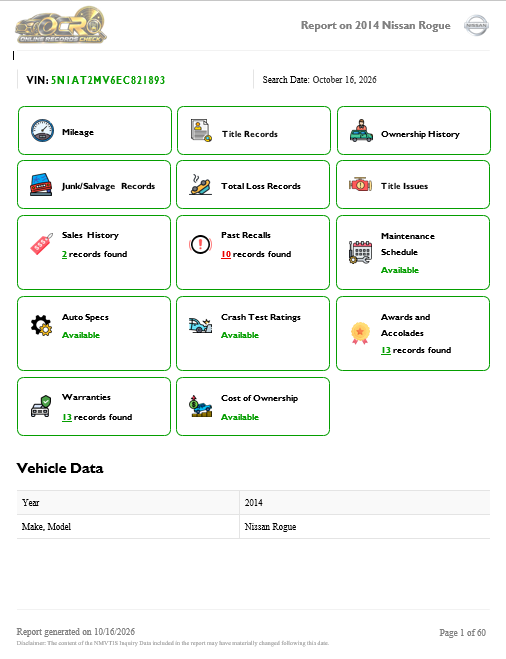The width and height of the screenshot is (506, 659).
Task: Click Report generated on 10/16/2026 footer
Action: (76, 631)
